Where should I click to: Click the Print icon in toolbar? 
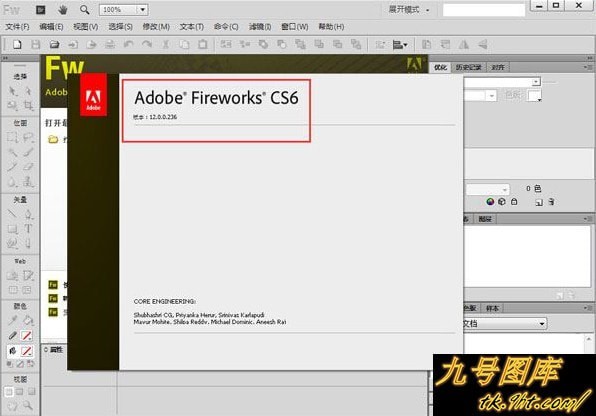[110, 44]
